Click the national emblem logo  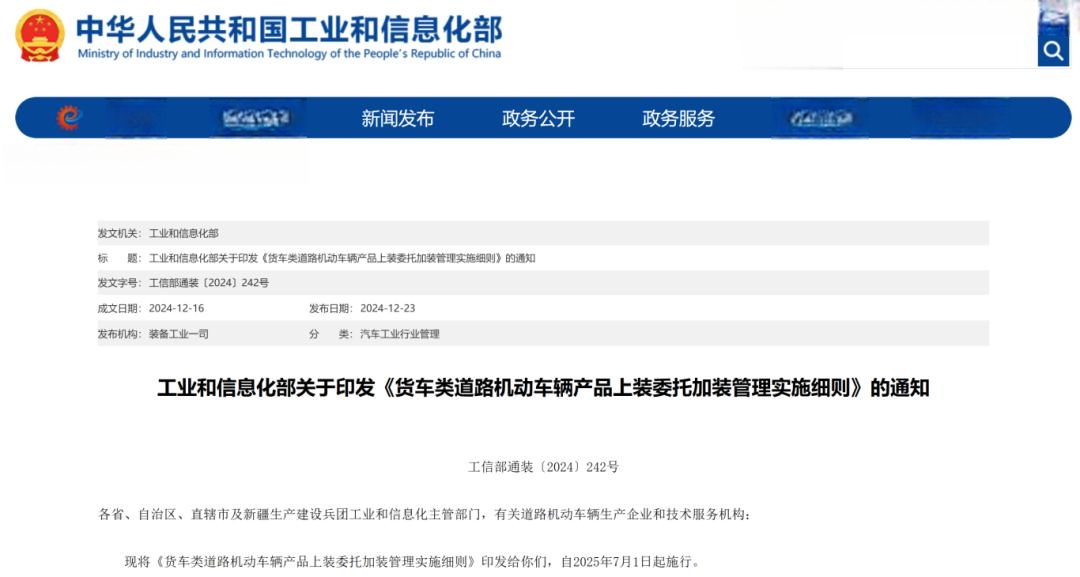click(x=40, y=36)
